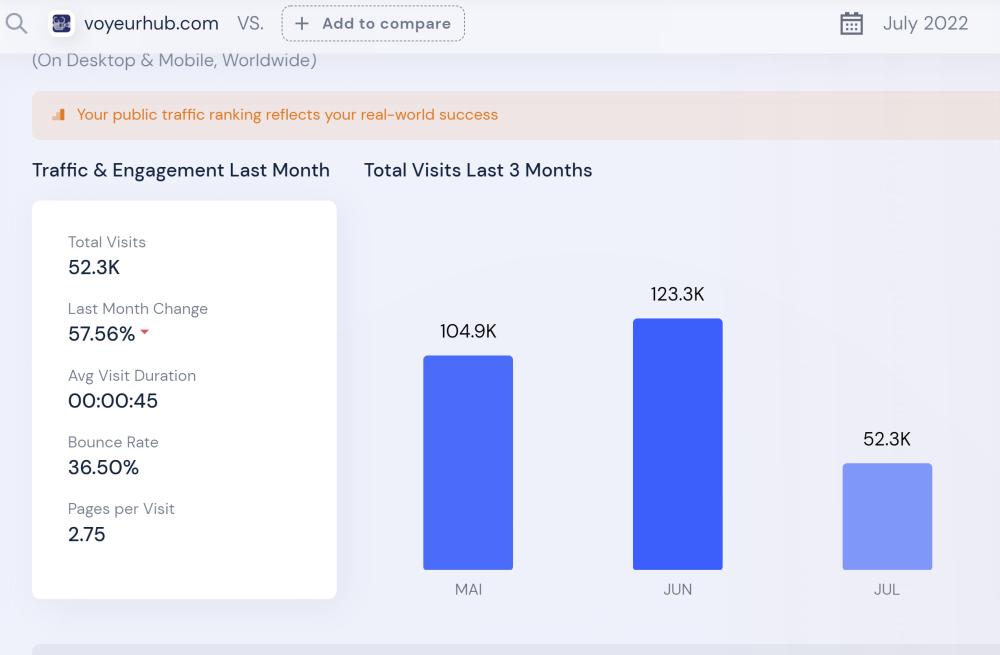
Task: Click the MAI bar in the chart
Action: [x=468, y=462]
